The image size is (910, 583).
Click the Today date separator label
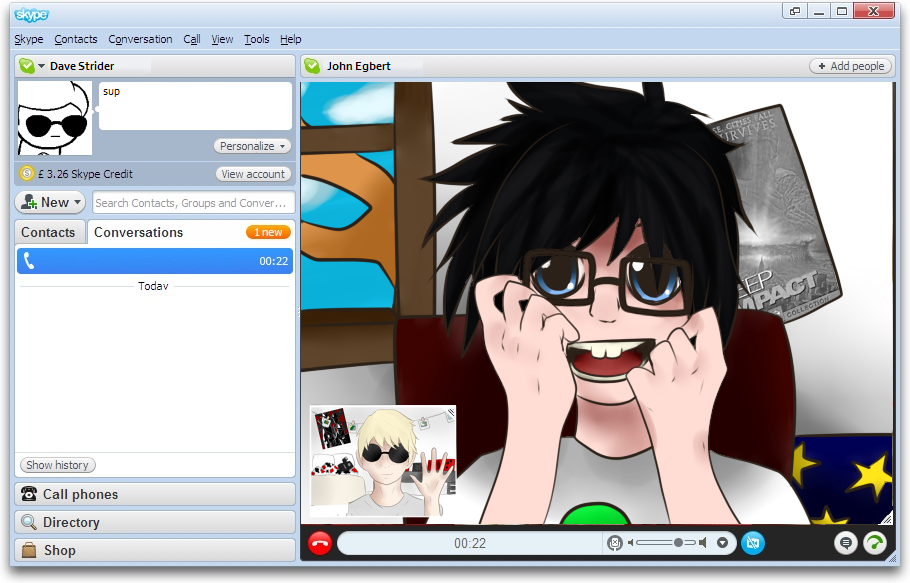tap(153, 286)
